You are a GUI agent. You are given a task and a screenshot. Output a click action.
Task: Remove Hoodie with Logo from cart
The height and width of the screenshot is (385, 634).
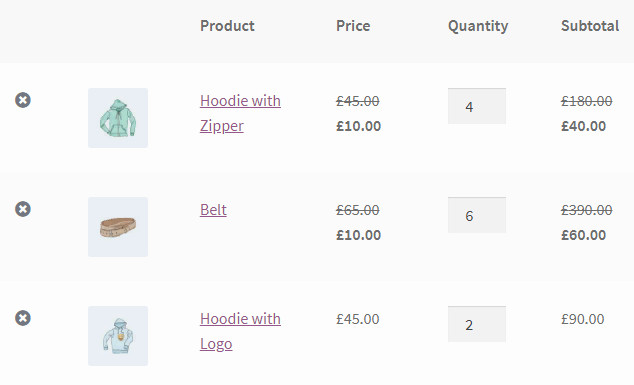pyautogui.click(x=23, y=318)
